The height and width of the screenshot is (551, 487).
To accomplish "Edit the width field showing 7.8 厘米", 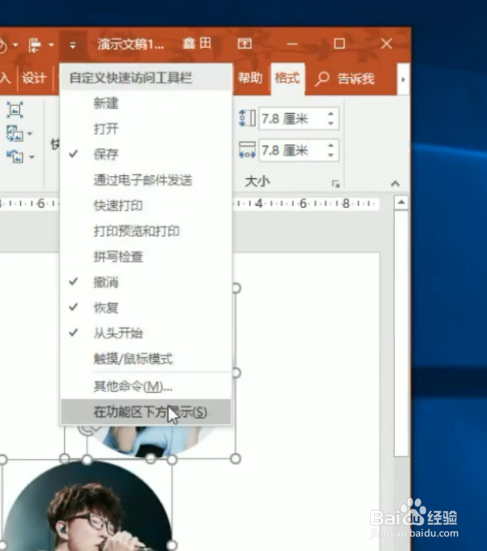I will point(292,150).
